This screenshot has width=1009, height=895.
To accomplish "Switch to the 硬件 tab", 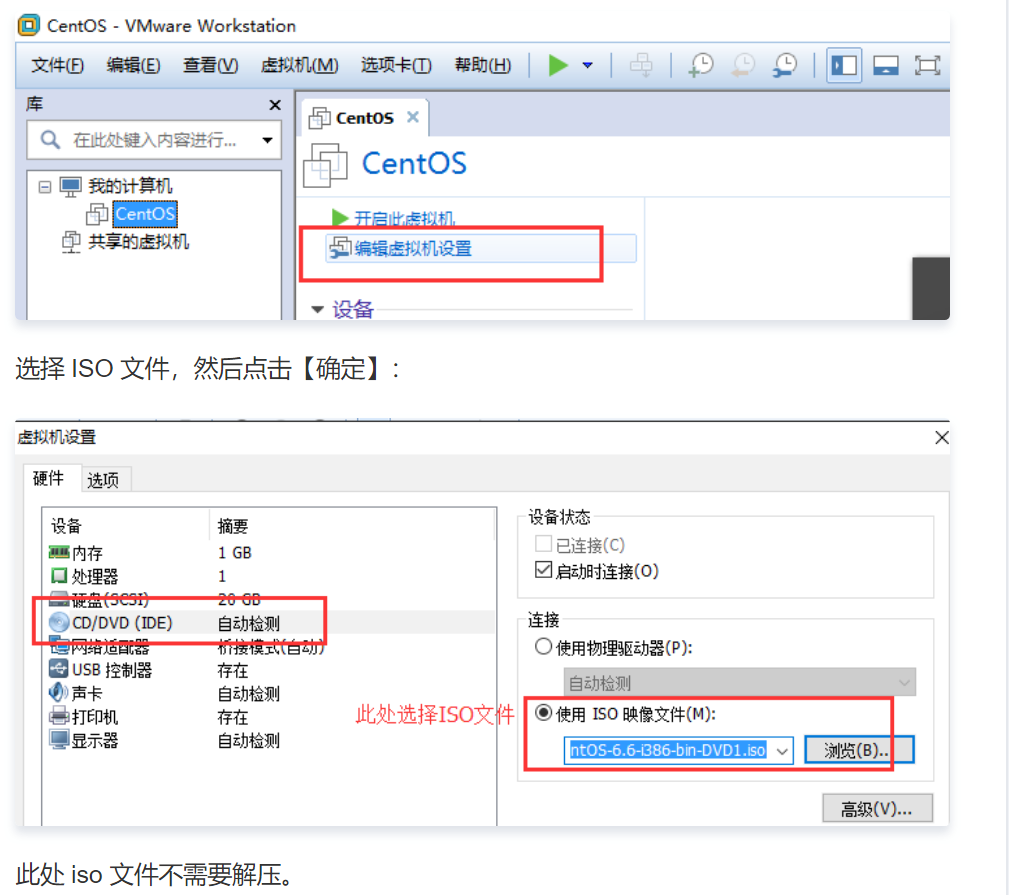I will tap(48, 478).
